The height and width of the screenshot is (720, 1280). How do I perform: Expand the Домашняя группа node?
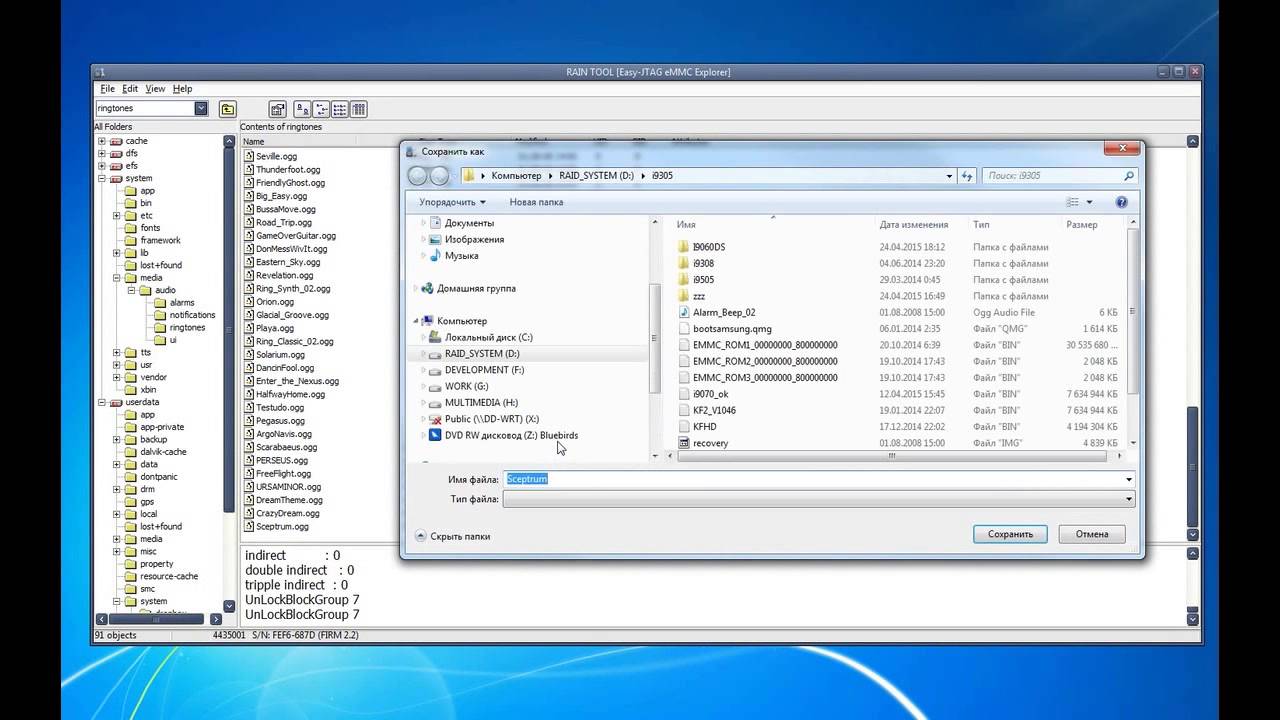click(x=417, y=288)
